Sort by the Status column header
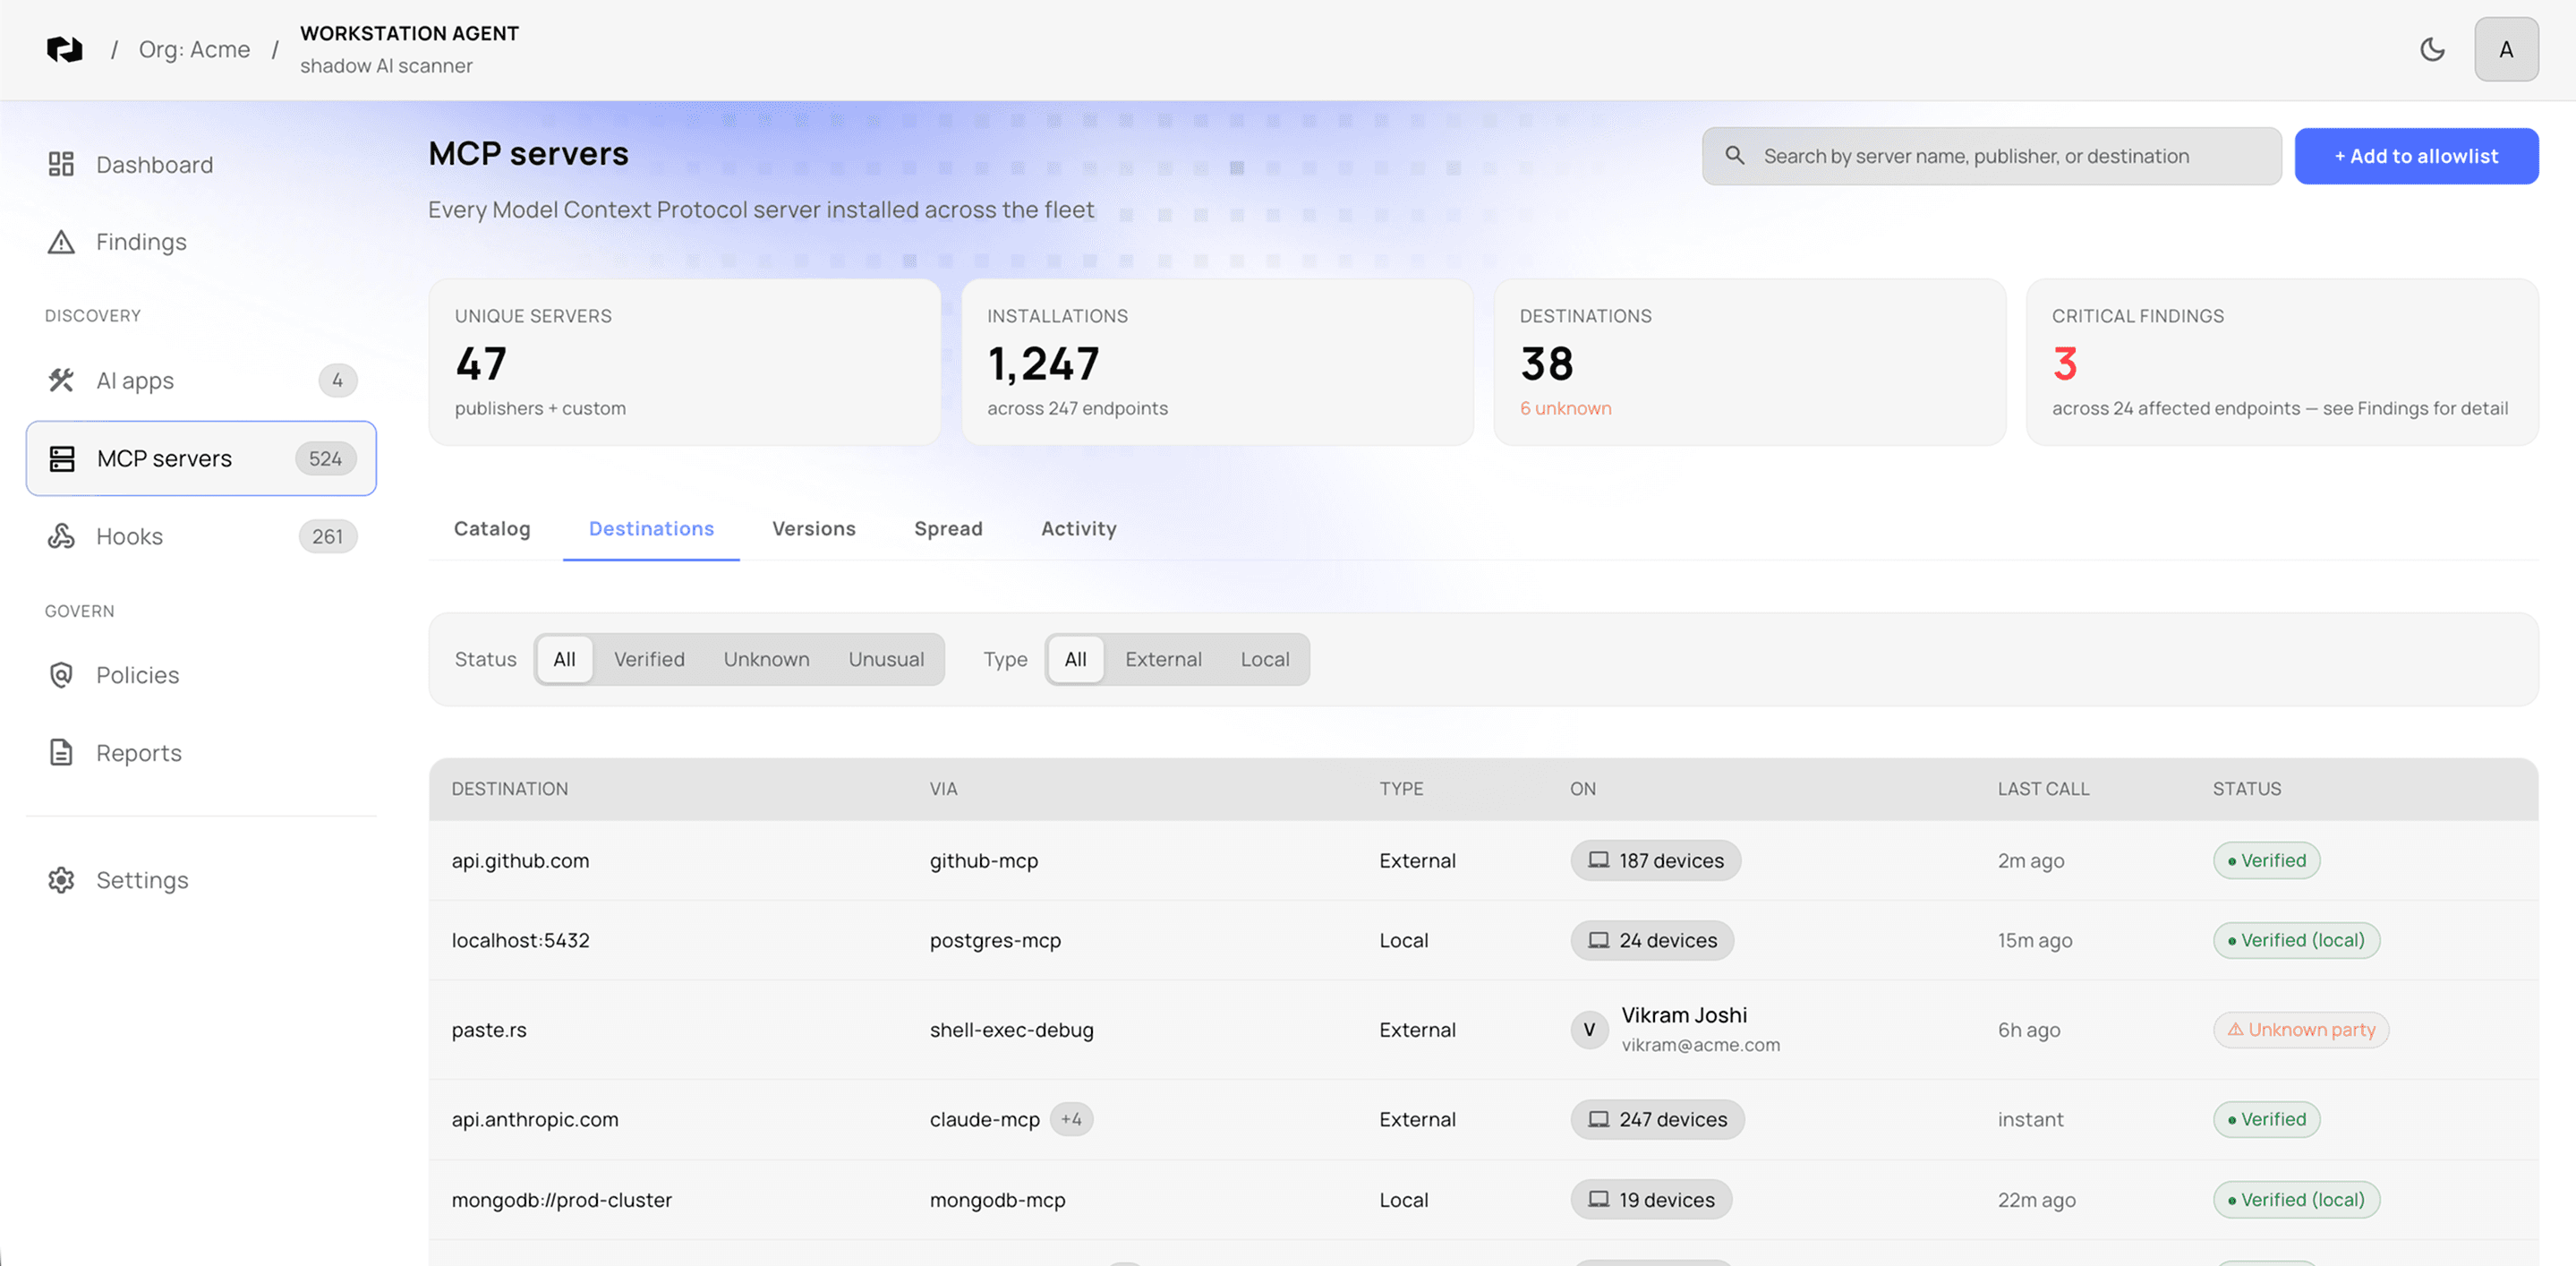The width and height of the screenshot is (2576, 1266). (2246, 788)
